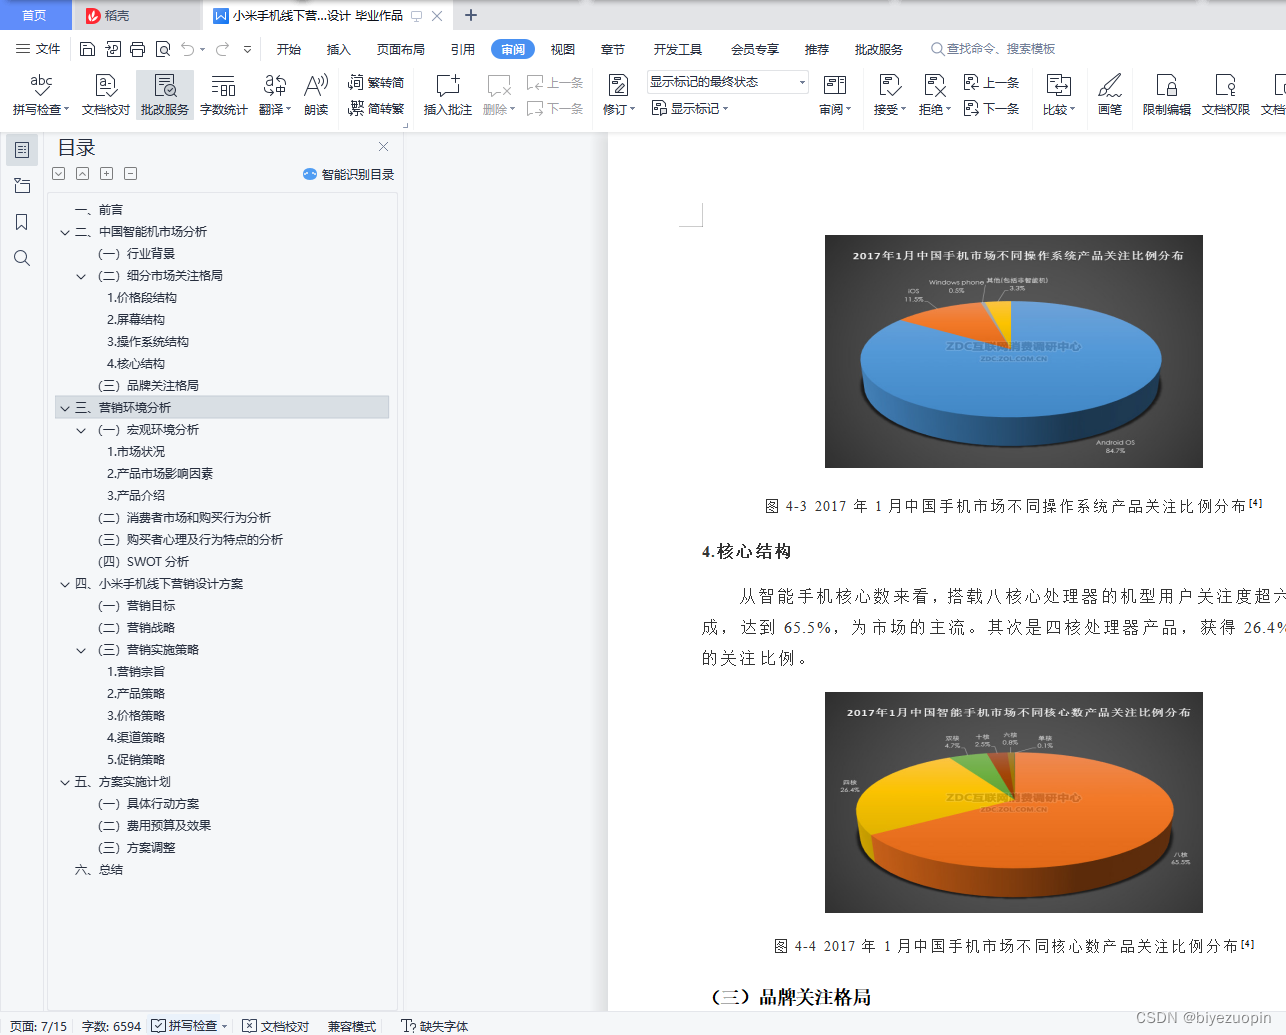Click the word count 字数: 6594
The width and height of the screenshot is (1286, 1035).
click(111, 1026)
